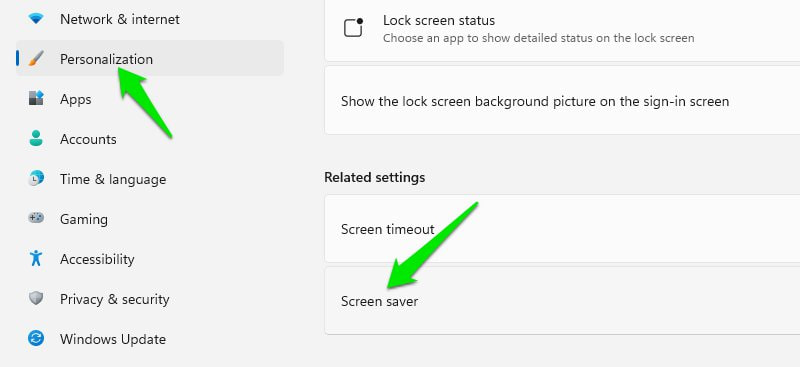Click the Windows Update sync icon
800x367 pixels.
36,338
